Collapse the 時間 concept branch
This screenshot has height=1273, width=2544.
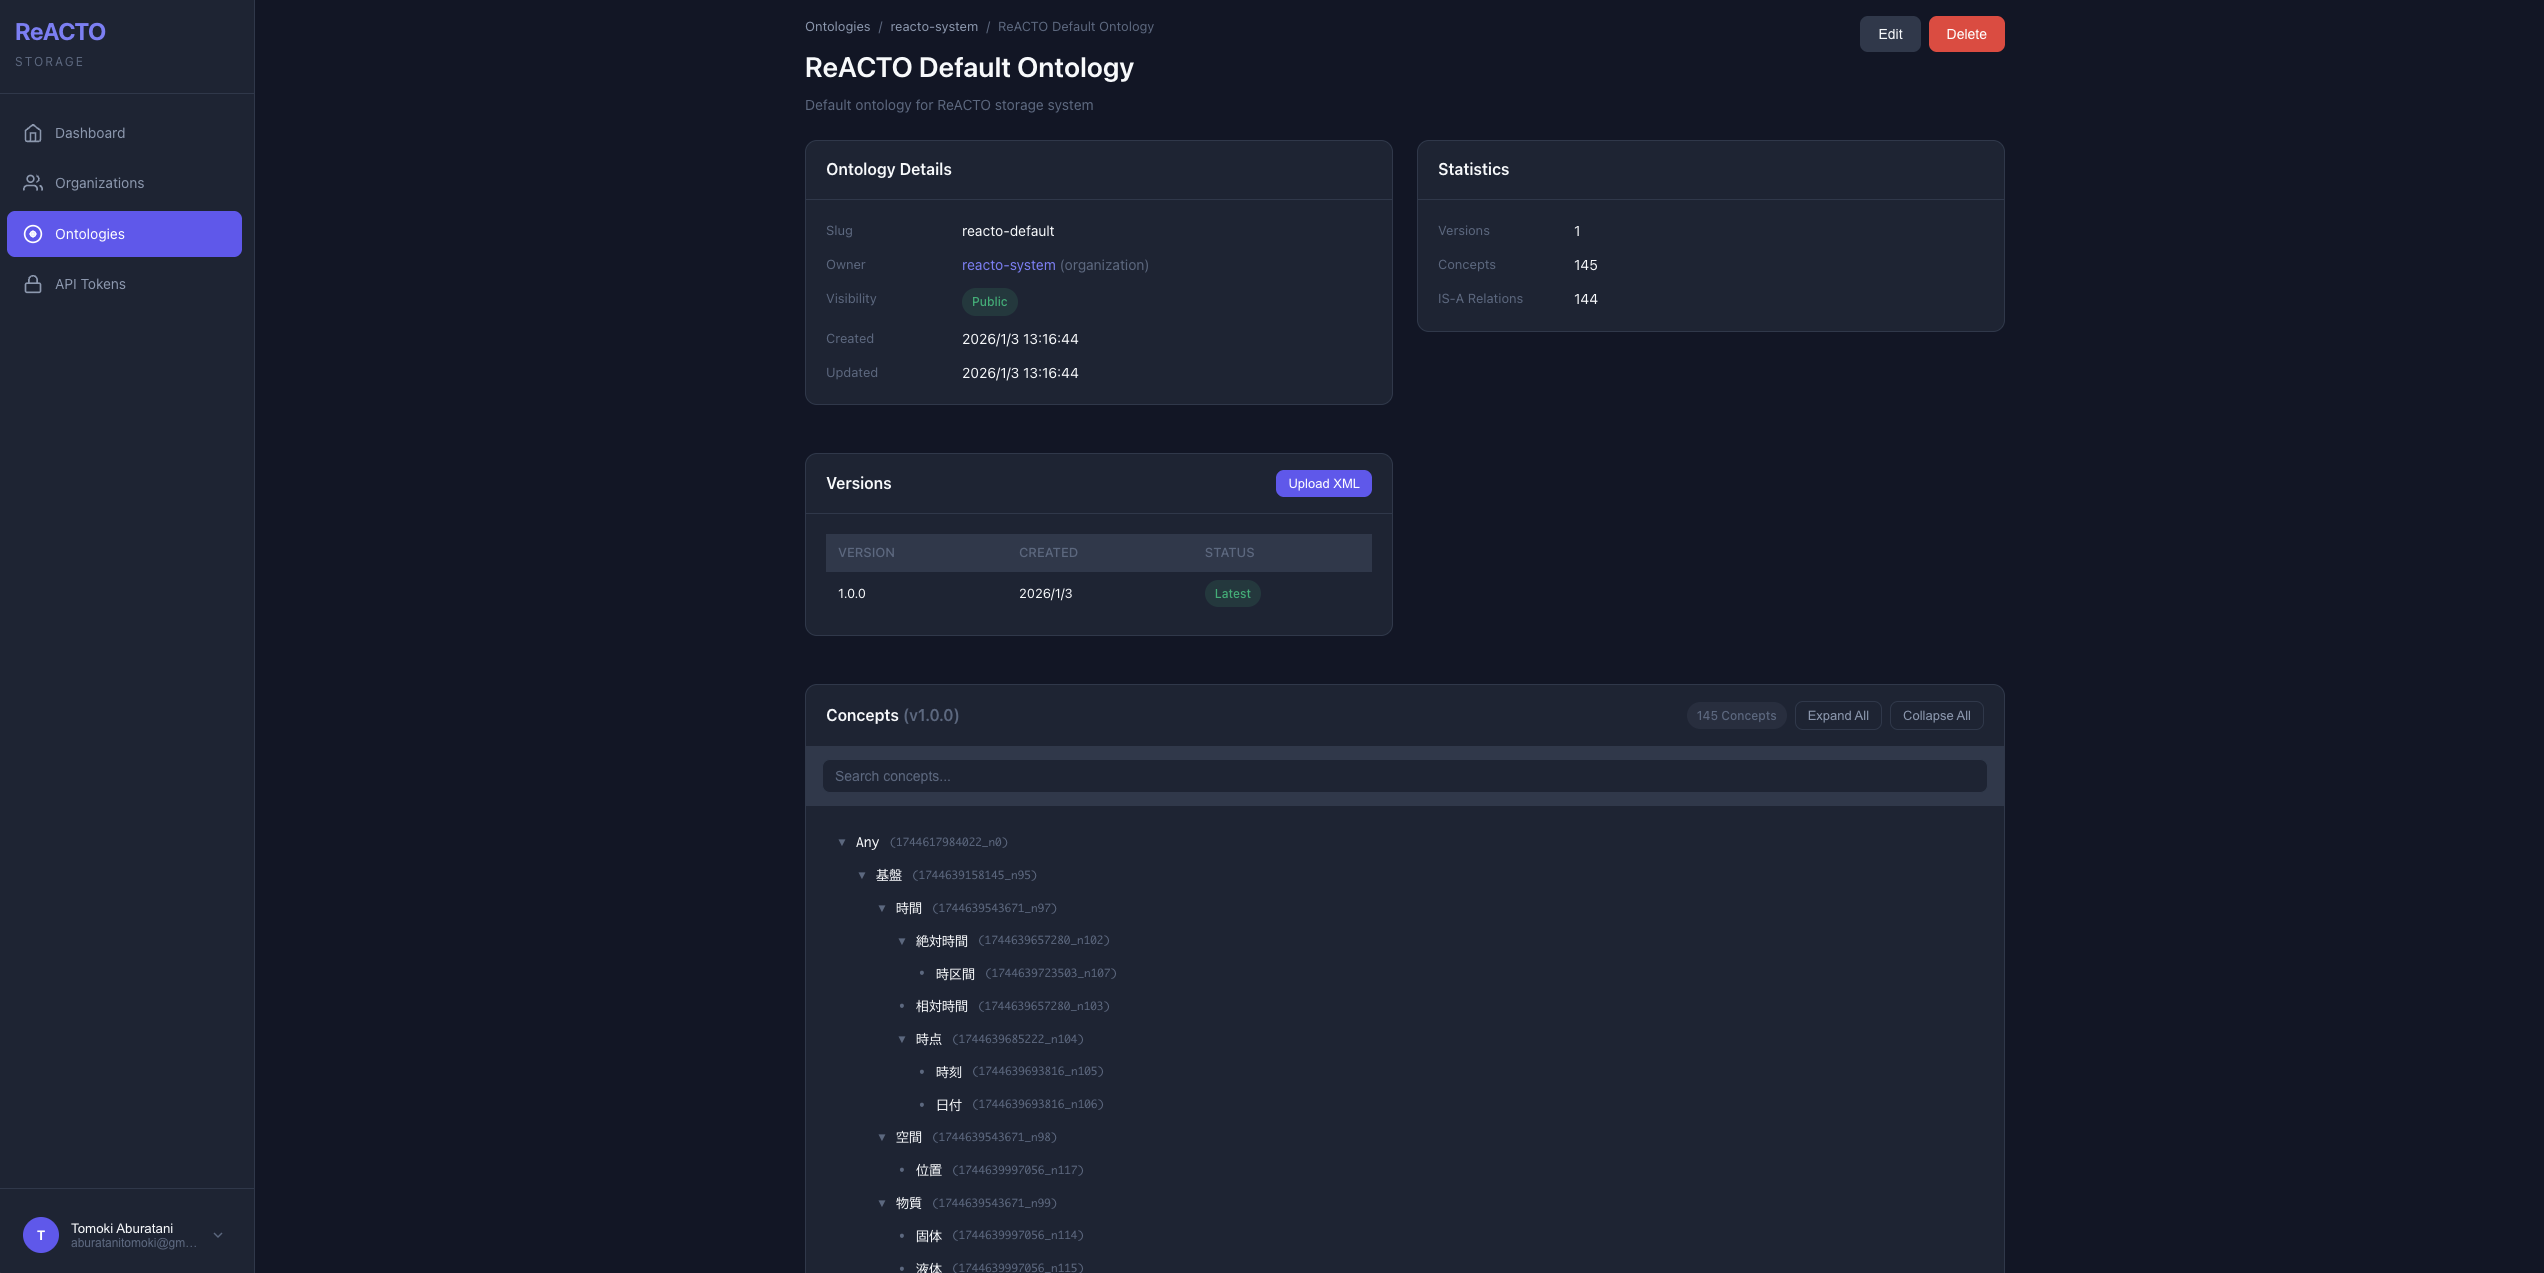[x=882, y=908]
